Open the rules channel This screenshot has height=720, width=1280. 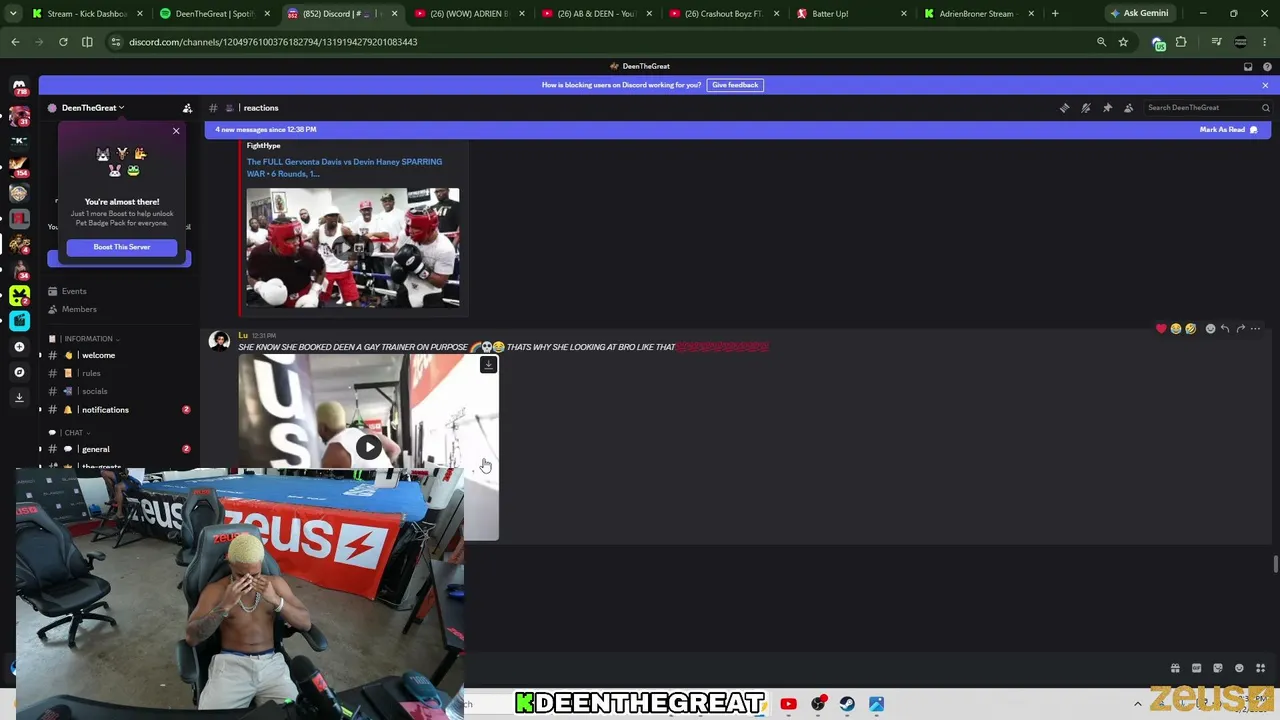(120, 374)
